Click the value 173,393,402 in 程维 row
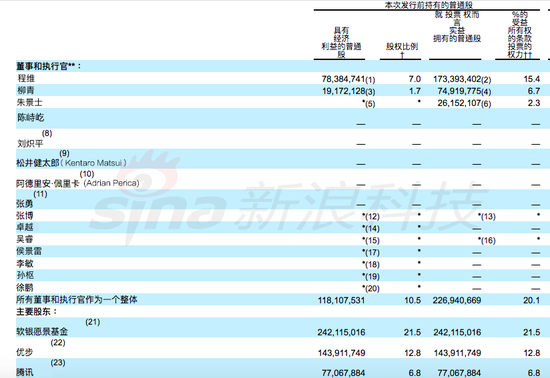Image resolution: width=550 pixels, height=378 pixels. 457,79
